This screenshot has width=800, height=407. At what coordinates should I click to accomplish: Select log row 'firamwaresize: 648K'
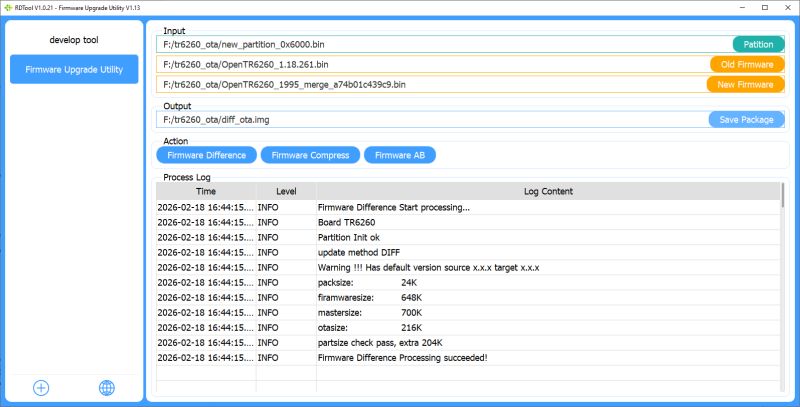coord(468,297)
